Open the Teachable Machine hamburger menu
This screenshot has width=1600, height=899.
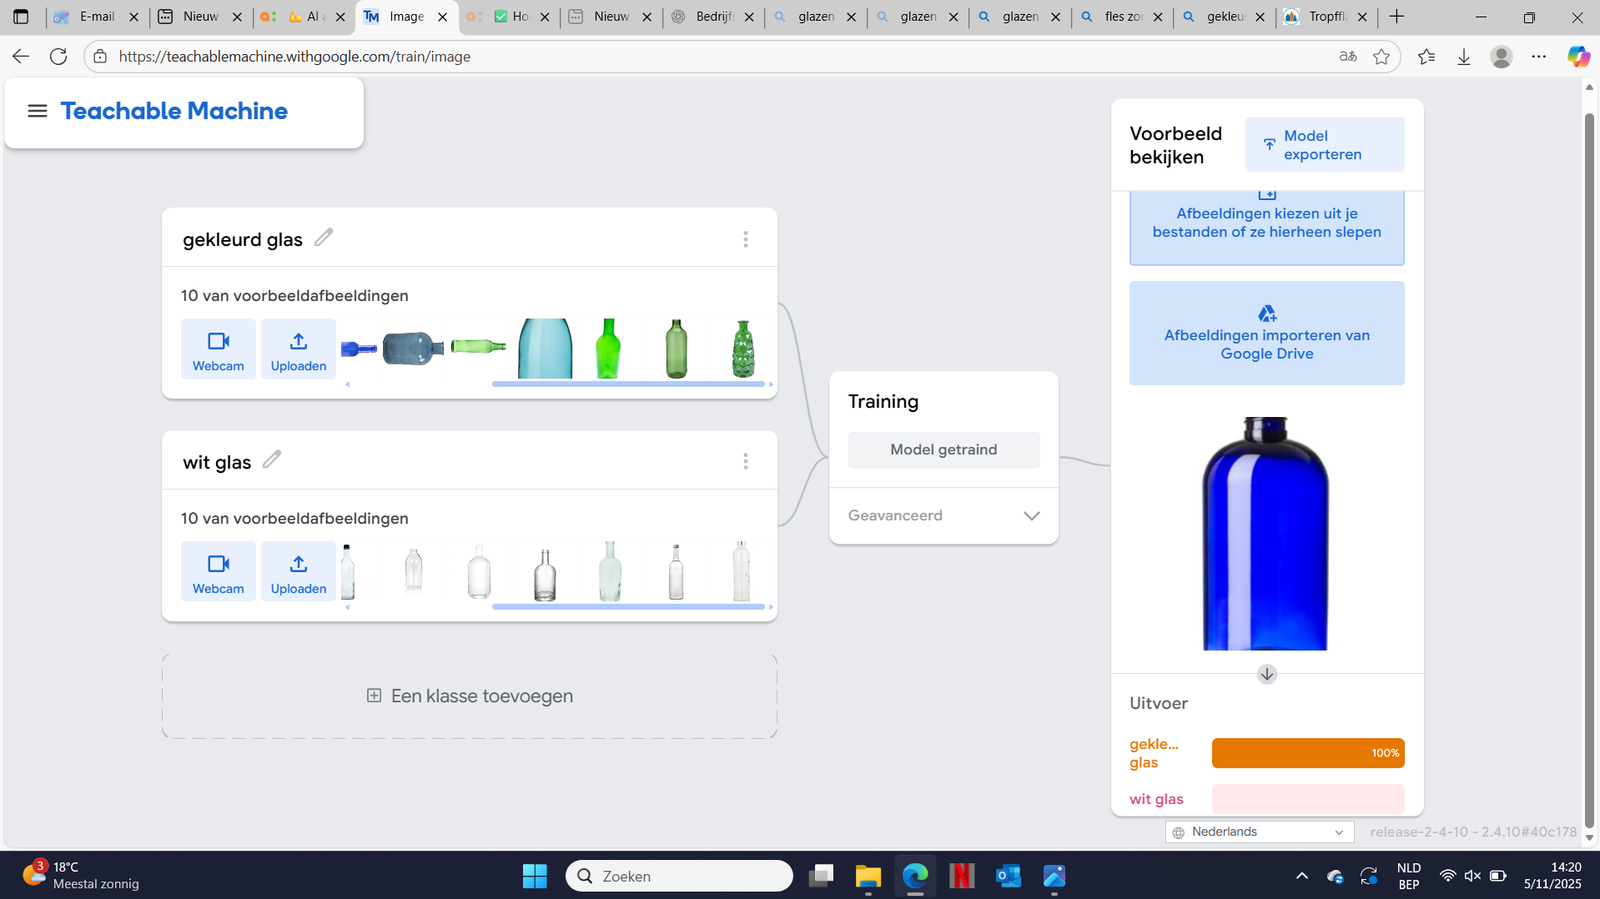[37, 111]
